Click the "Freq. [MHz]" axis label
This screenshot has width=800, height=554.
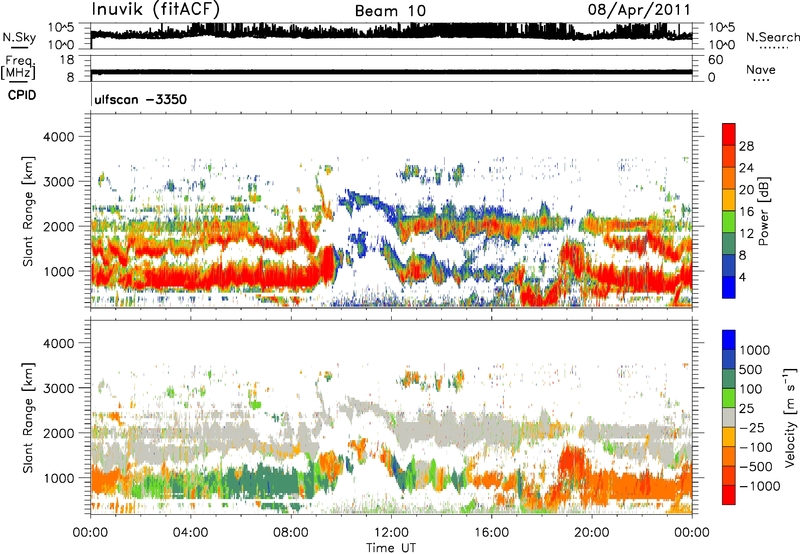(x=19, y=67)
